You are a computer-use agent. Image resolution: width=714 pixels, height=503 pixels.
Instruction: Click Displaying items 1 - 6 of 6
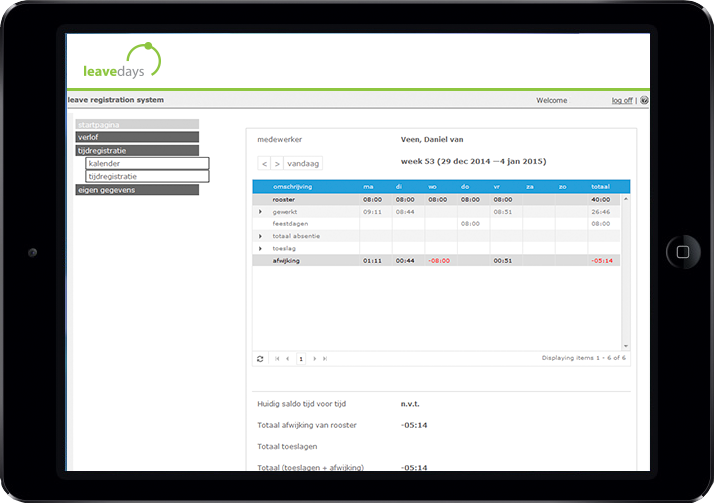coord(584,358)
